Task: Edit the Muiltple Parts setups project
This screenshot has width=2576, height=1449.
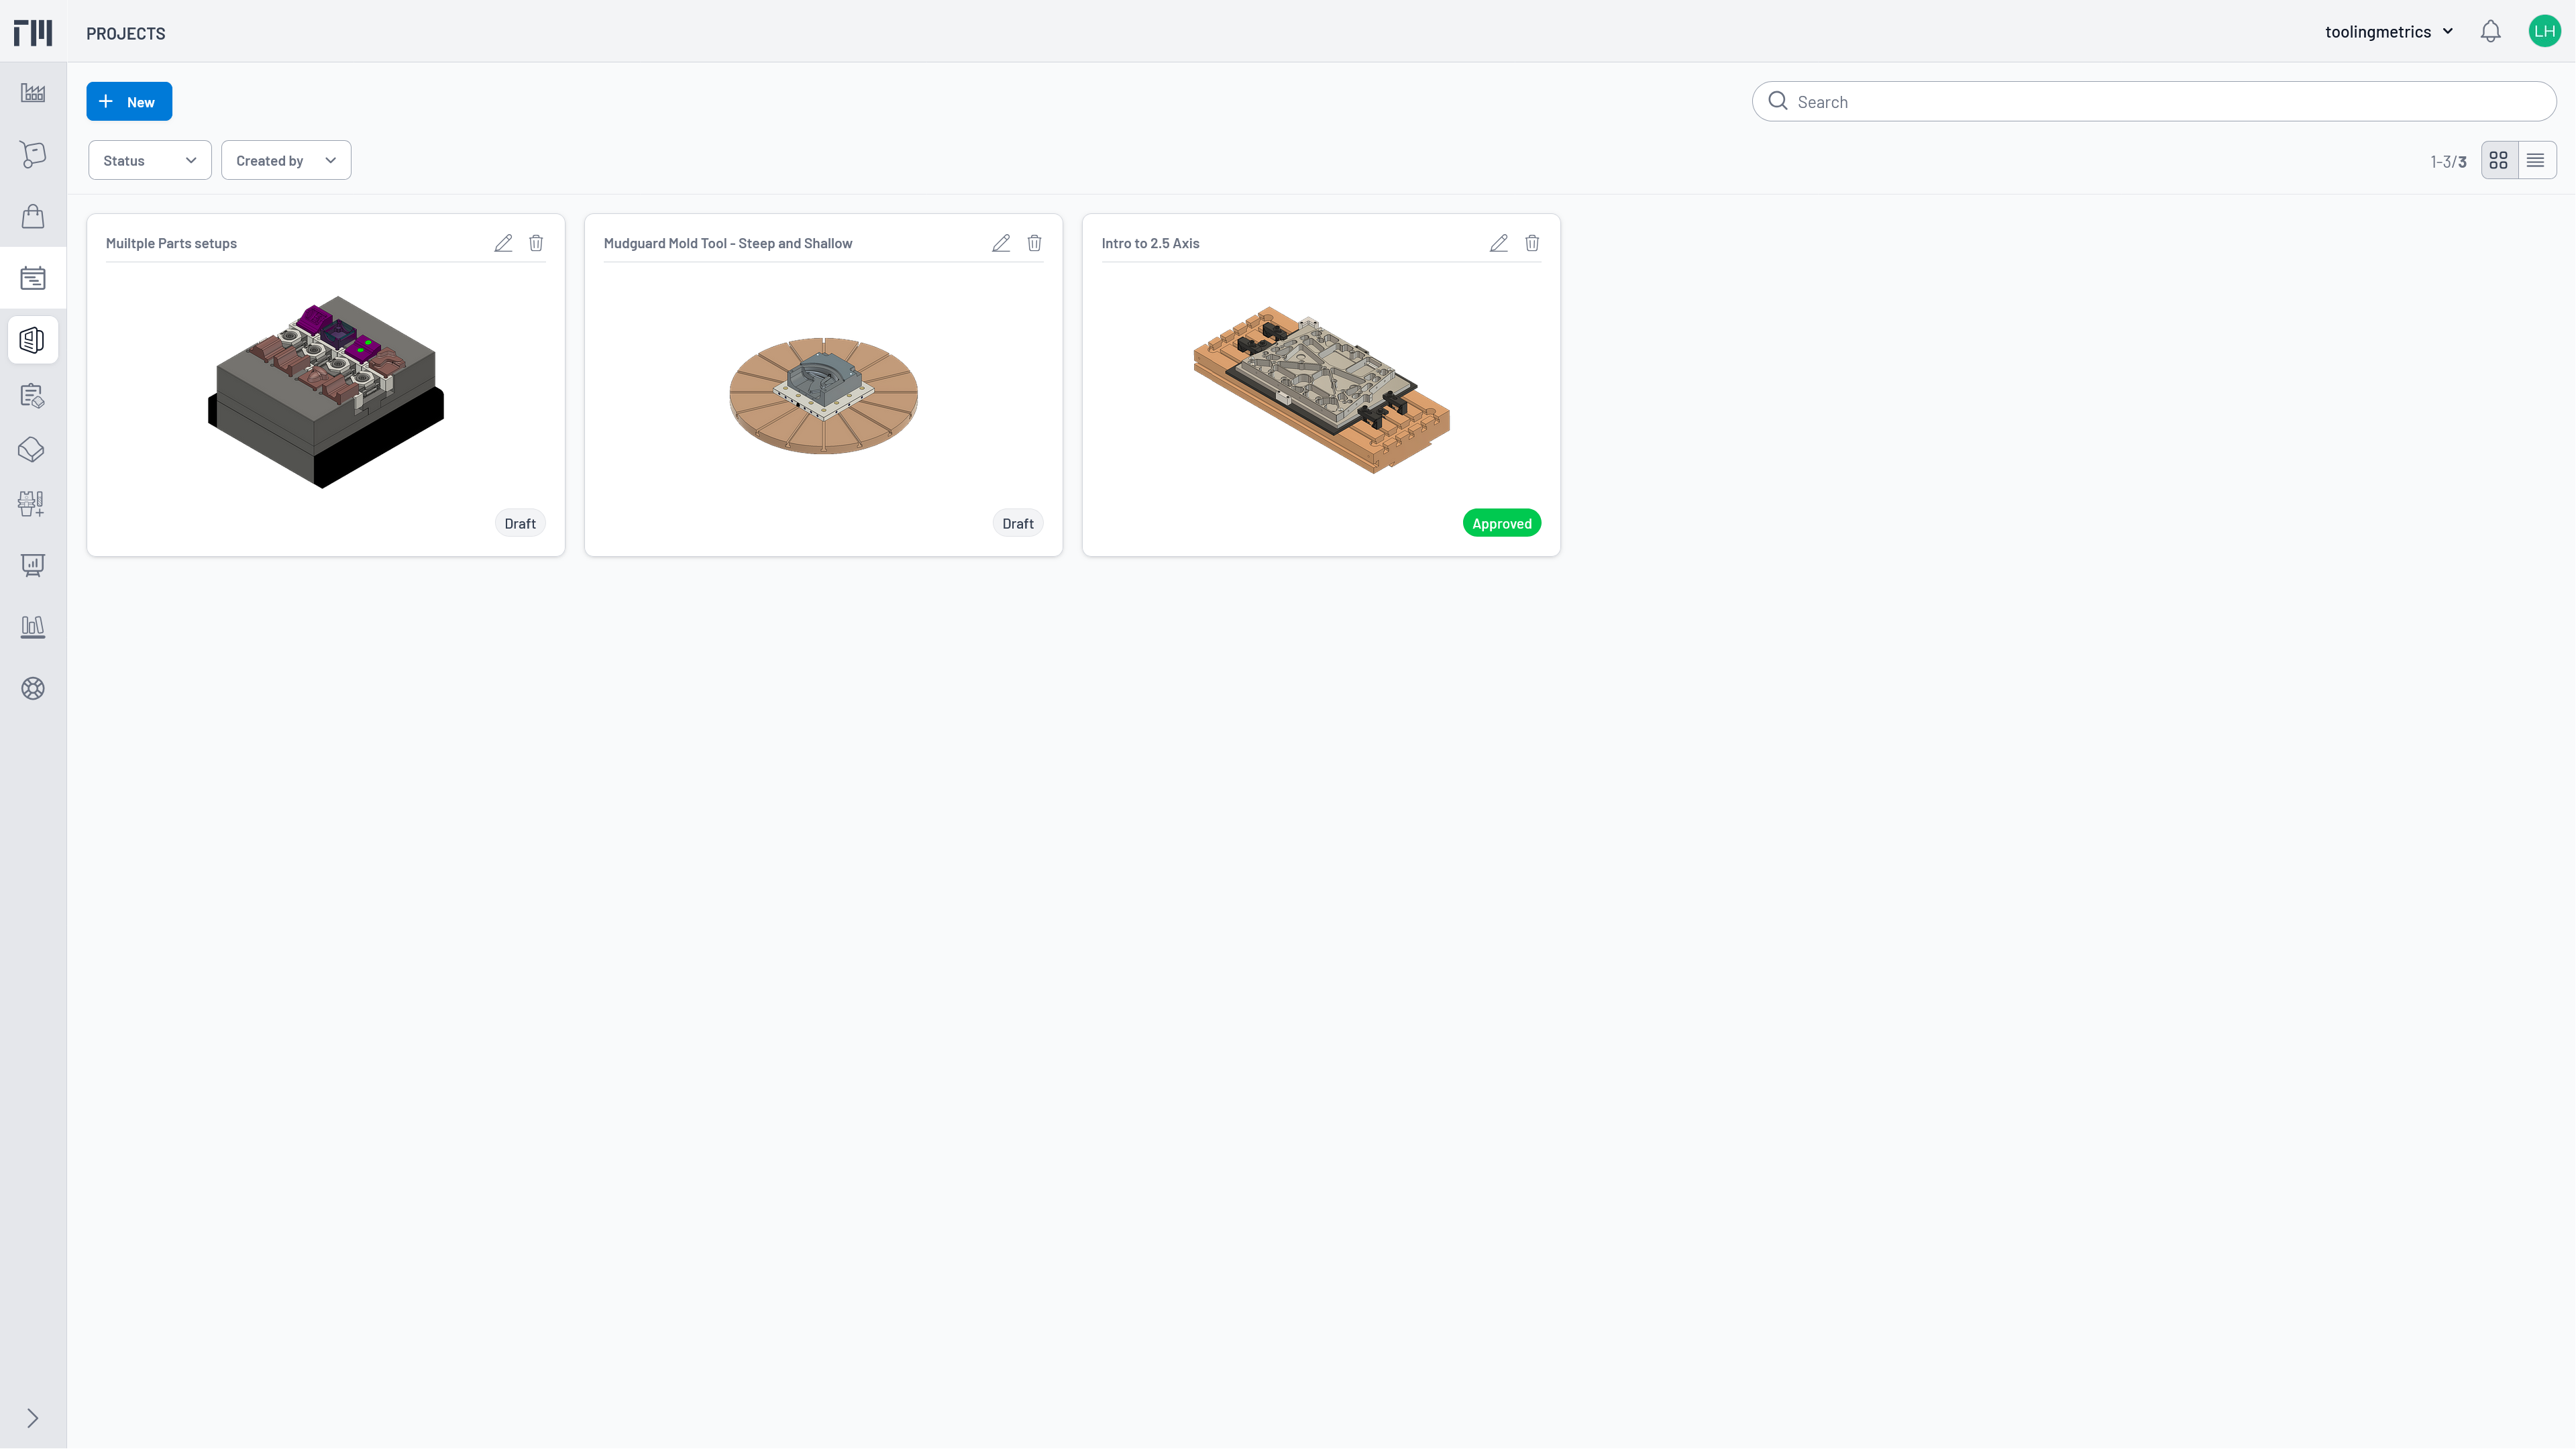Action: [x=503, y=243]
